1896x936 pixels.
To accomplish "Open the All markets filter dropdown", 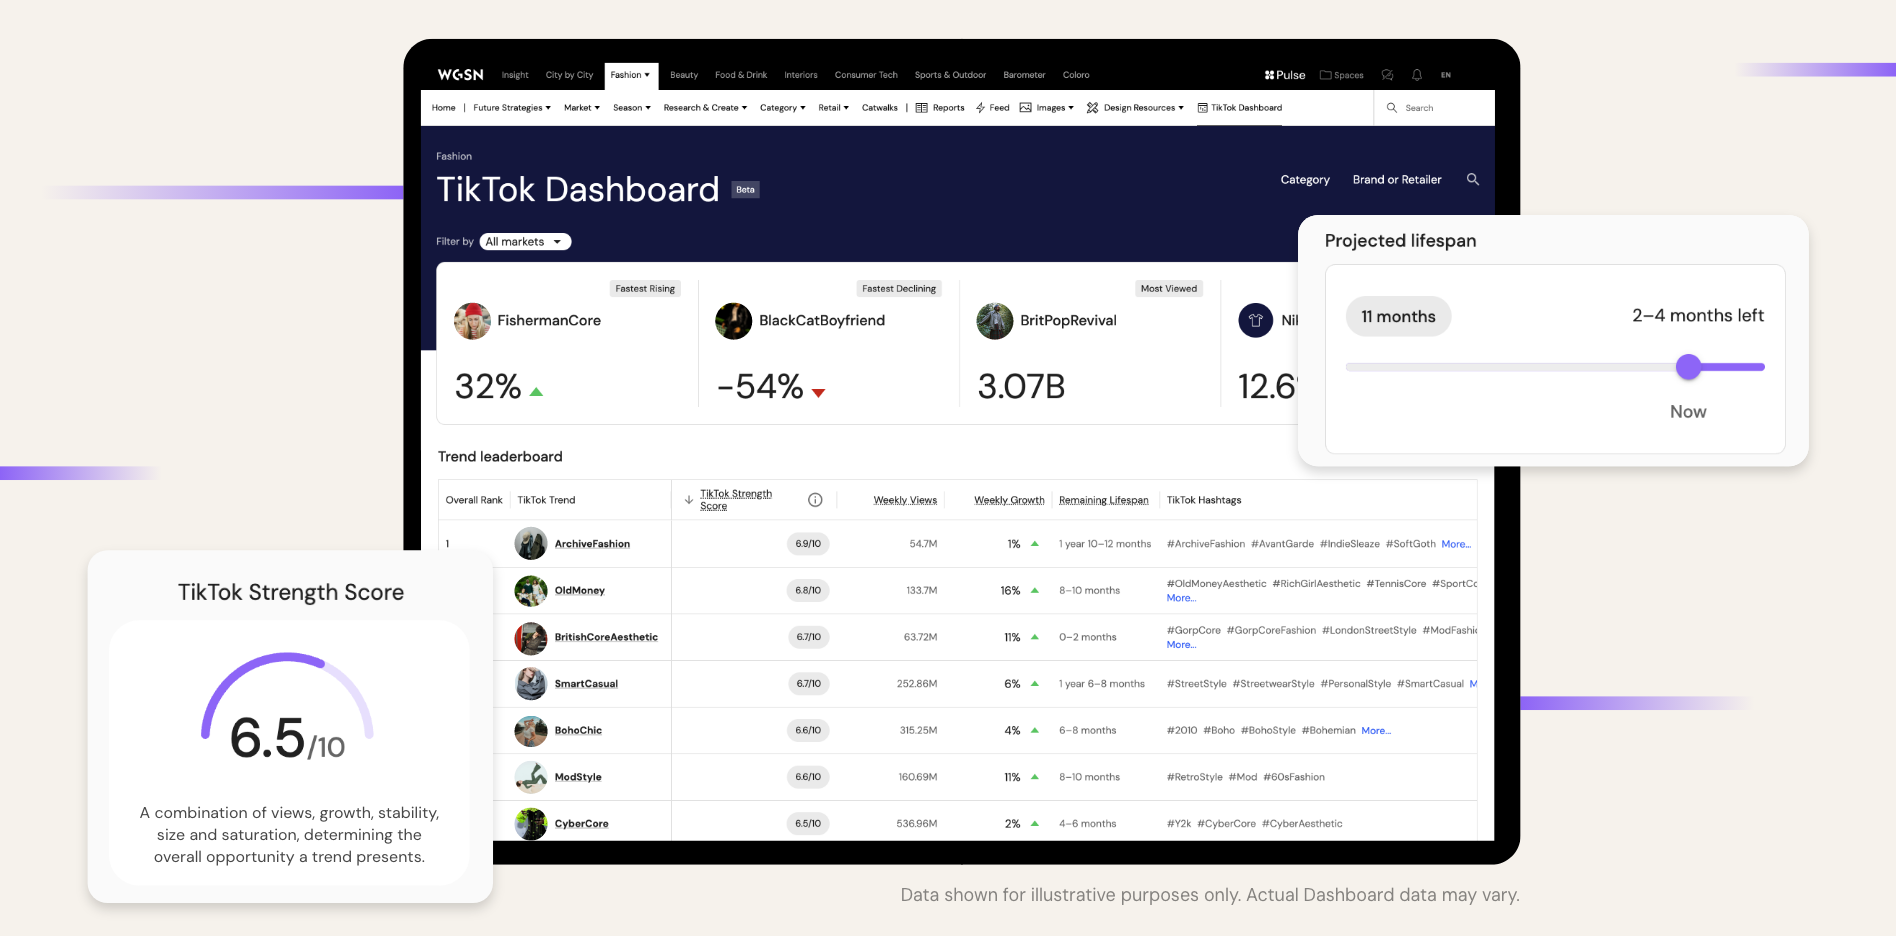I will coord(525,242).
